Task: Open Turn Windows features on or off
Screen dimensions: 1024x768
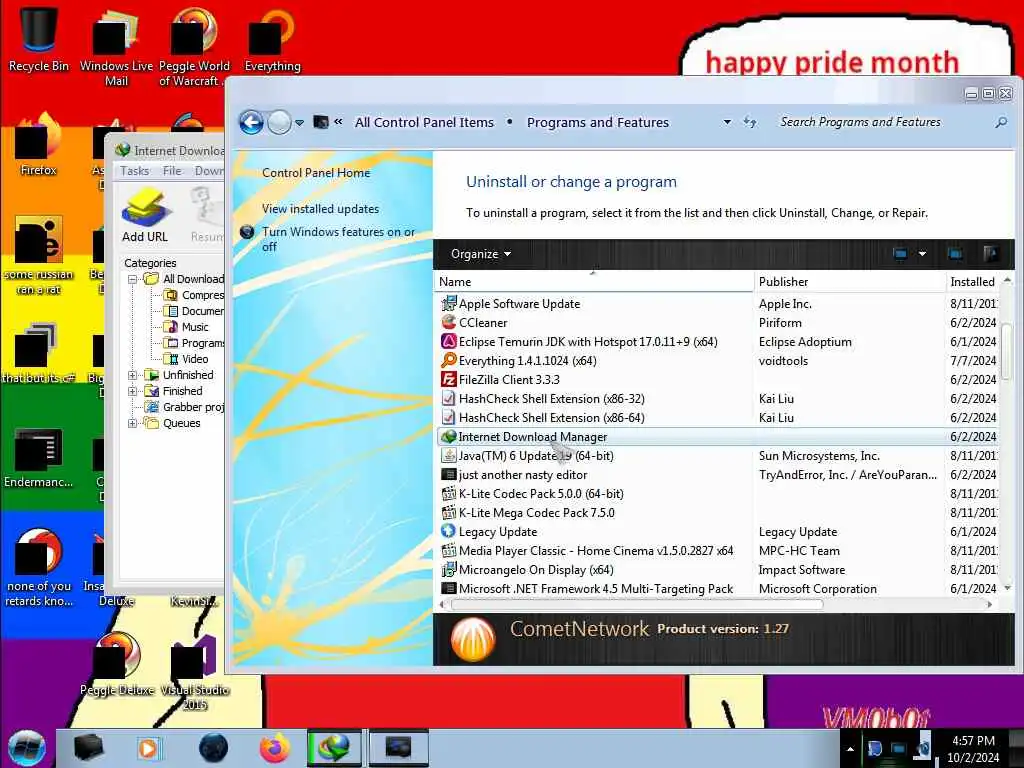Action: (x=338, y=239)
